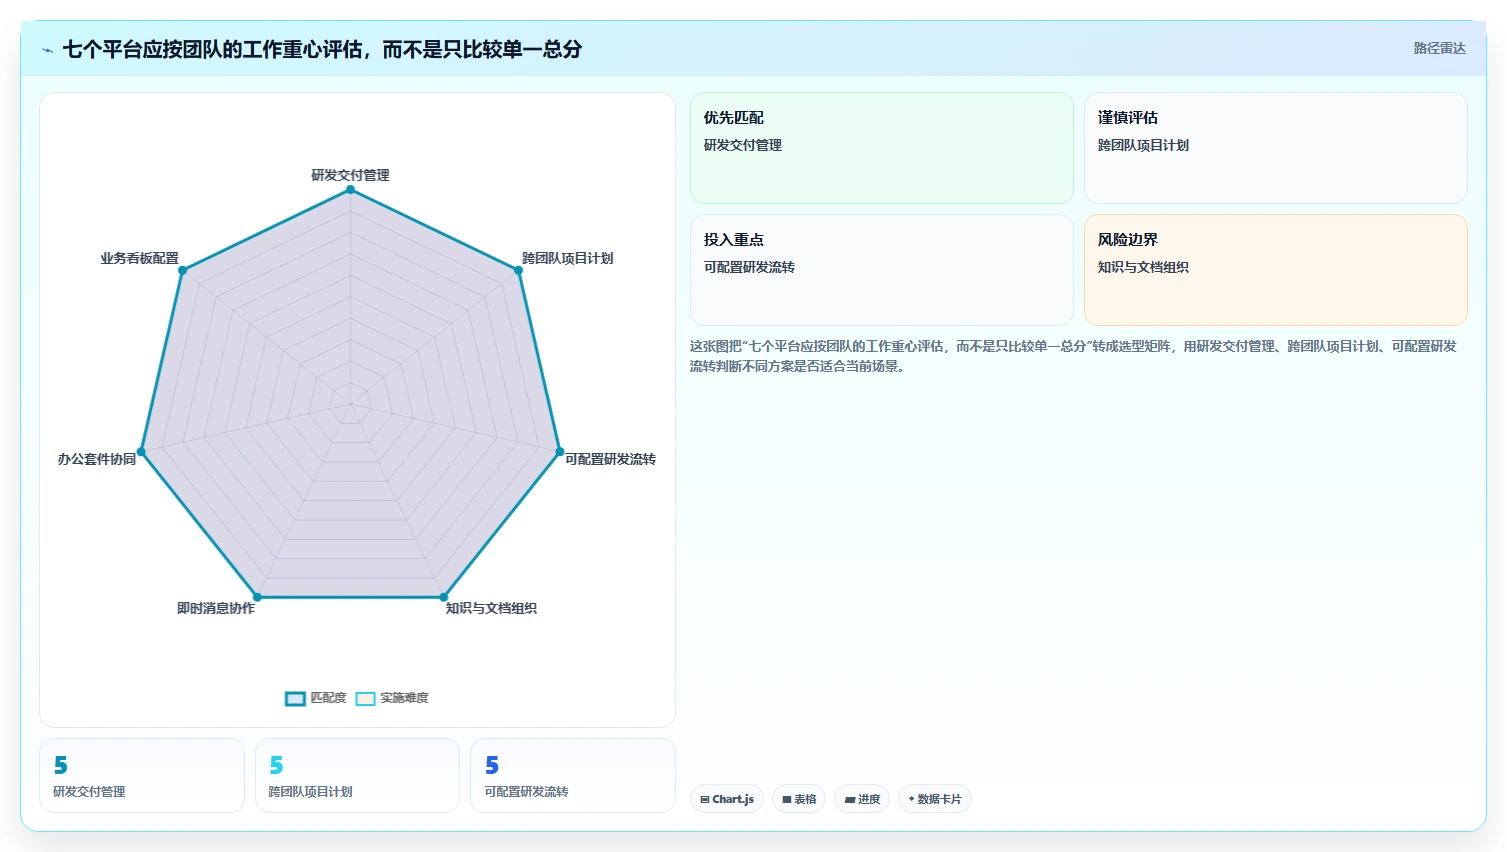Toggle the 实施难度 legend item
This screenshot has width=1507, height=852.
[x=392, y=698]
